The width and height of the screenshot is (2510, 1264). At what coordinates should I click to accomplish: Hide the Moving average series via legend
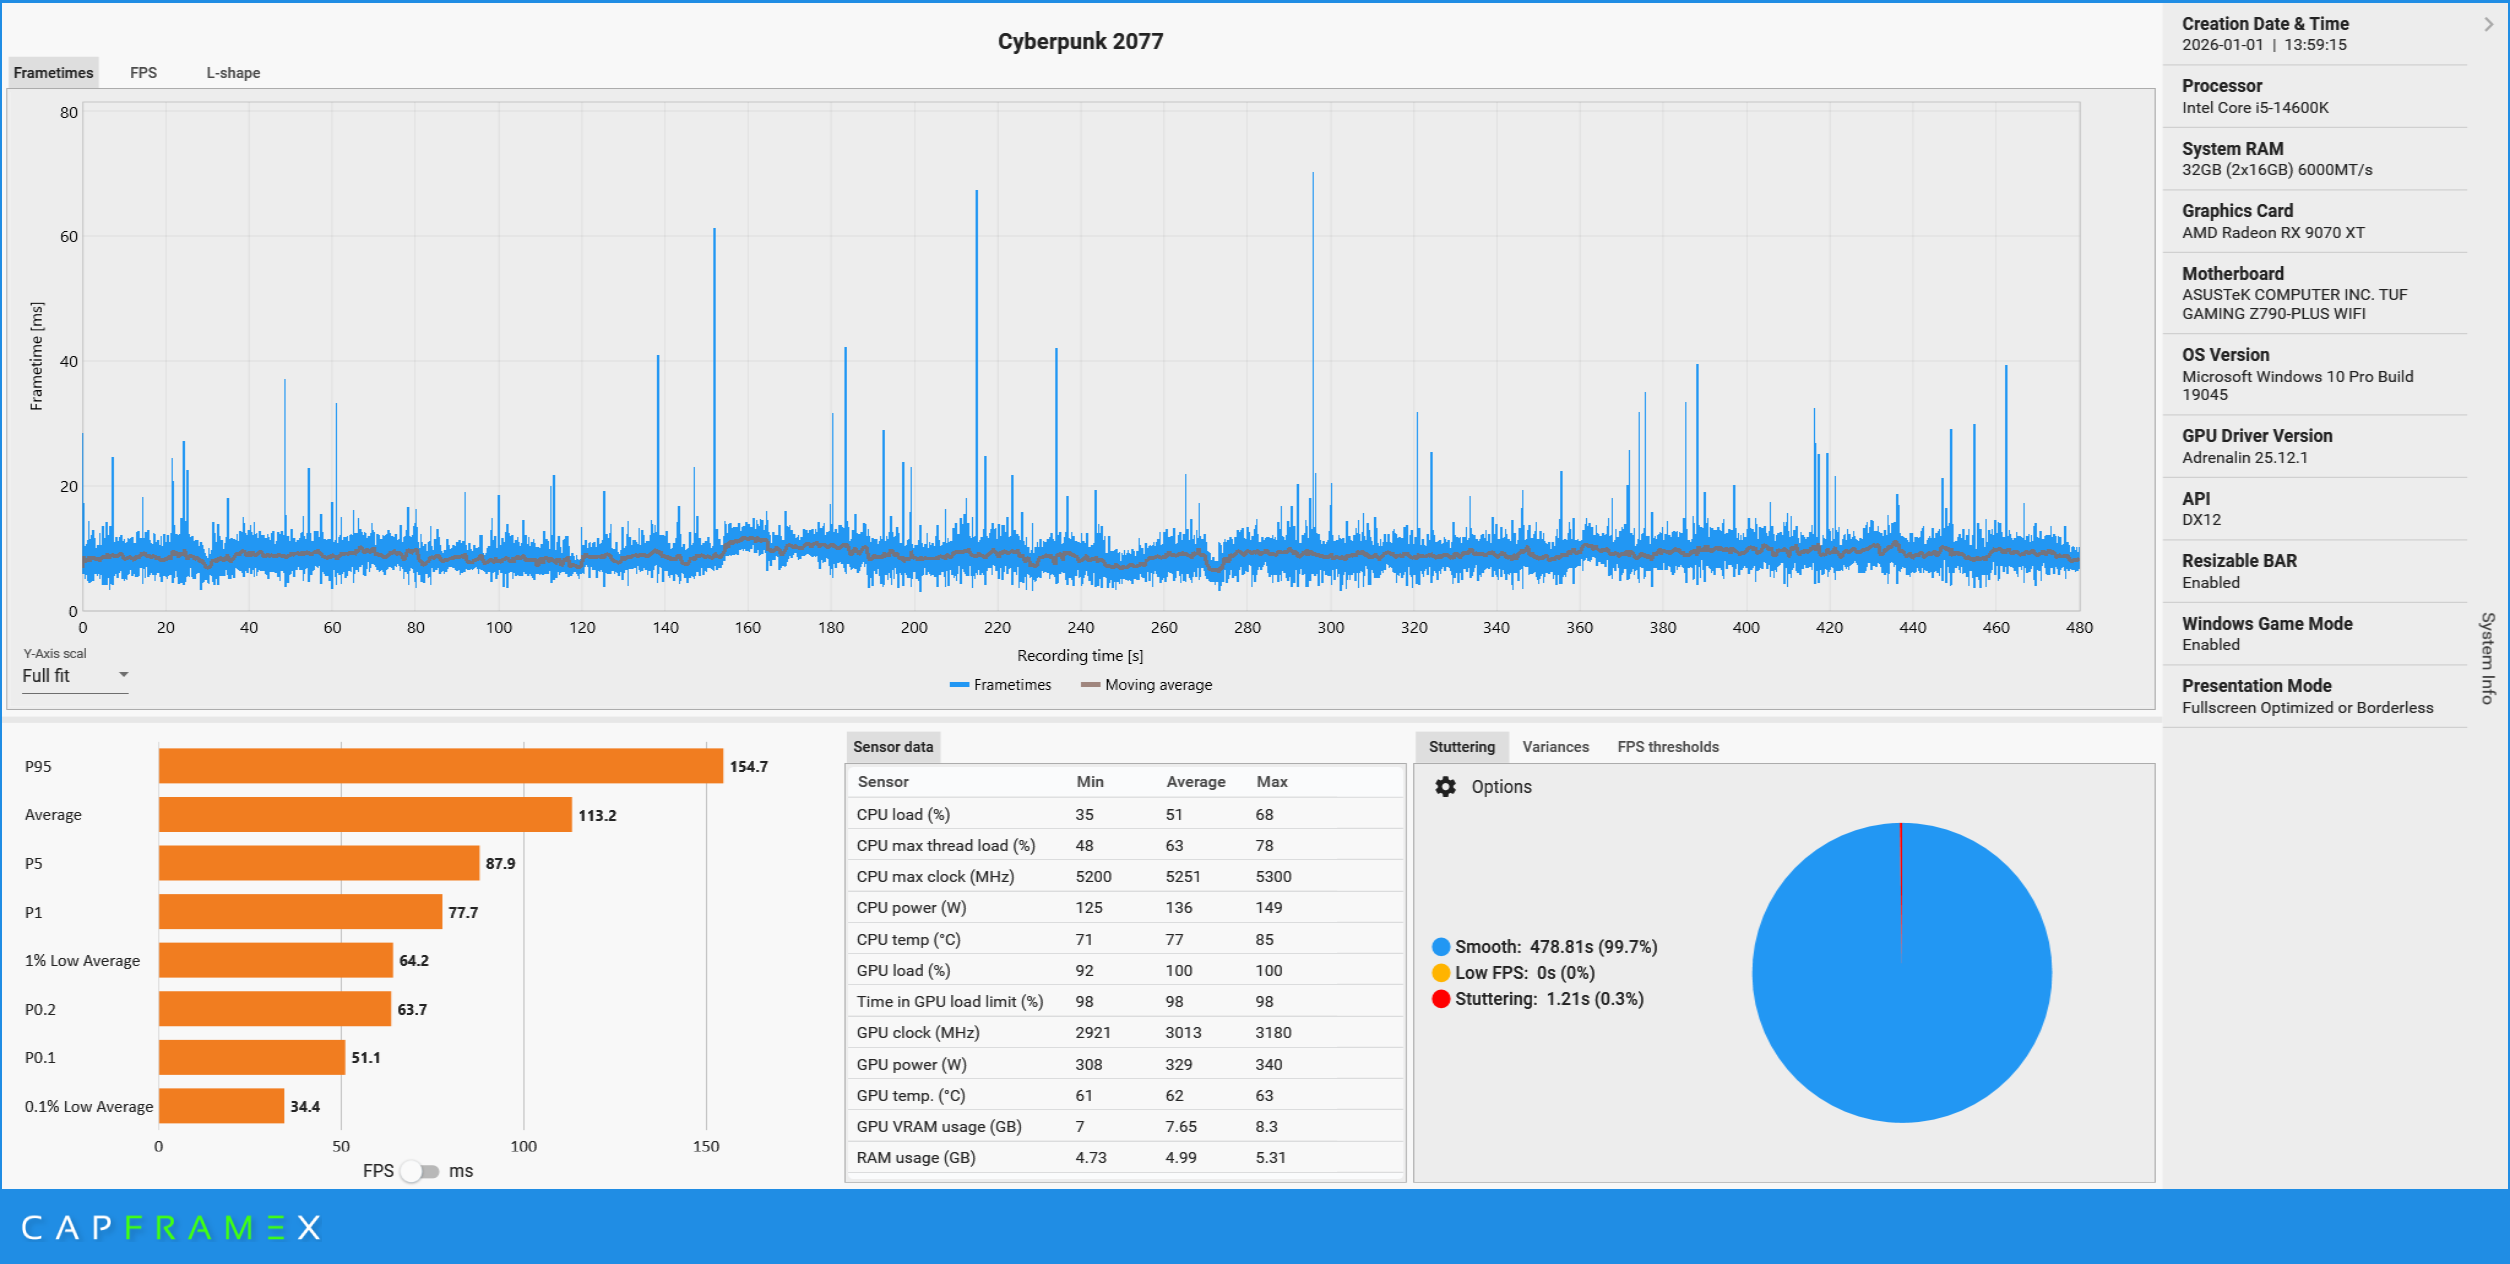click(x=1158, y=685)
